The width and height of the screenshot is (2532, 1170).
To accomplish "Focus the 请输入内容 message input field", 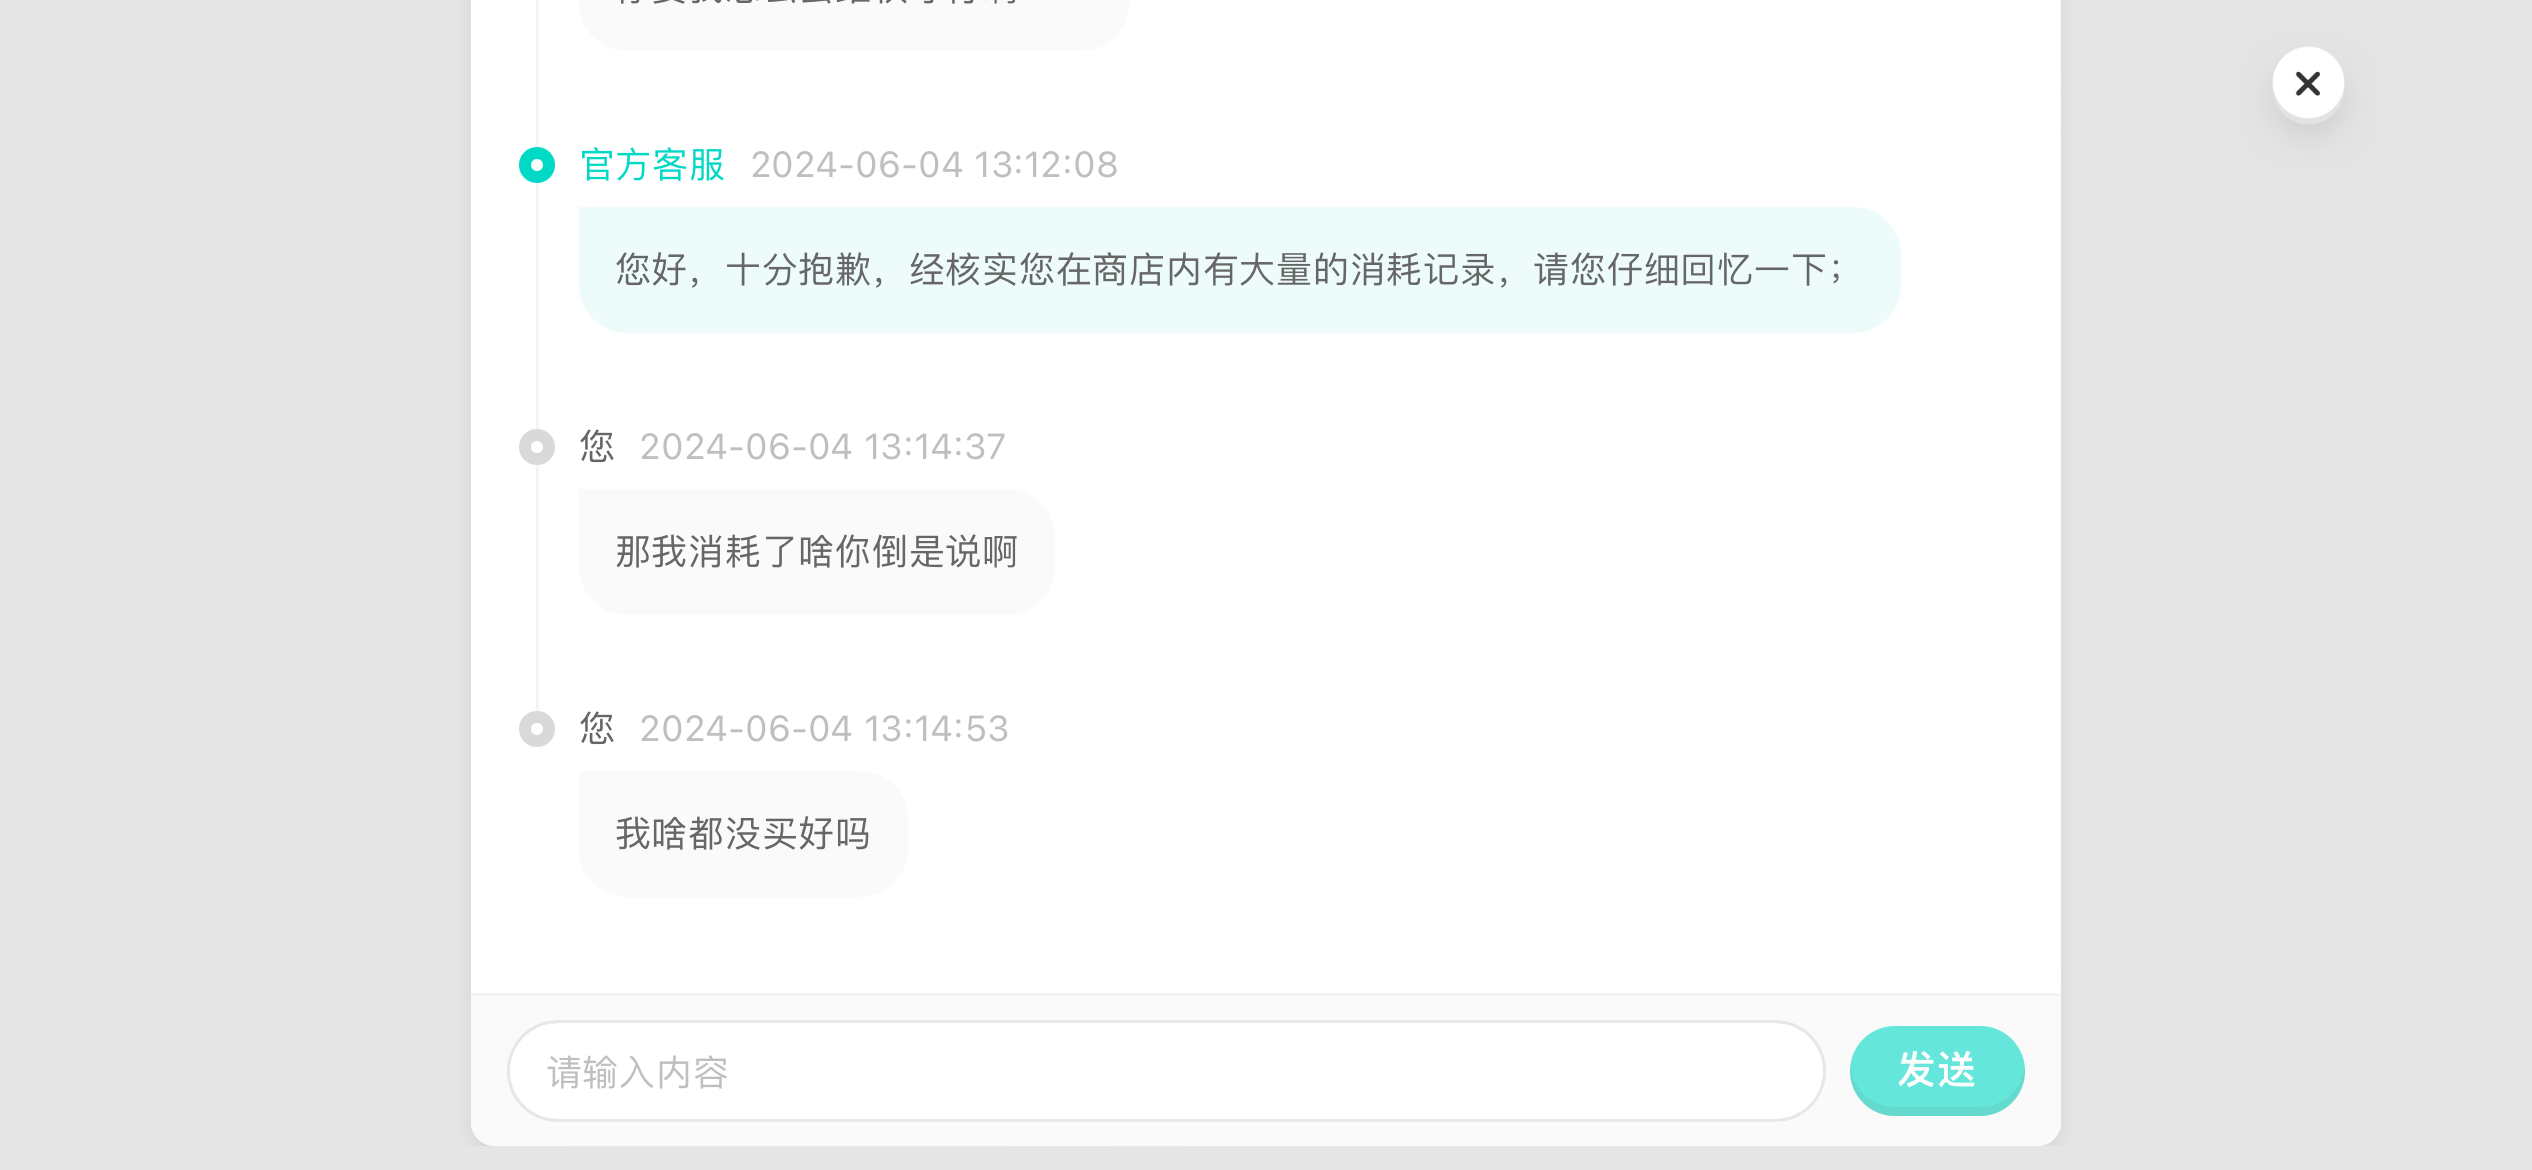I will pyautogui.click(x=1166, y=1071).
